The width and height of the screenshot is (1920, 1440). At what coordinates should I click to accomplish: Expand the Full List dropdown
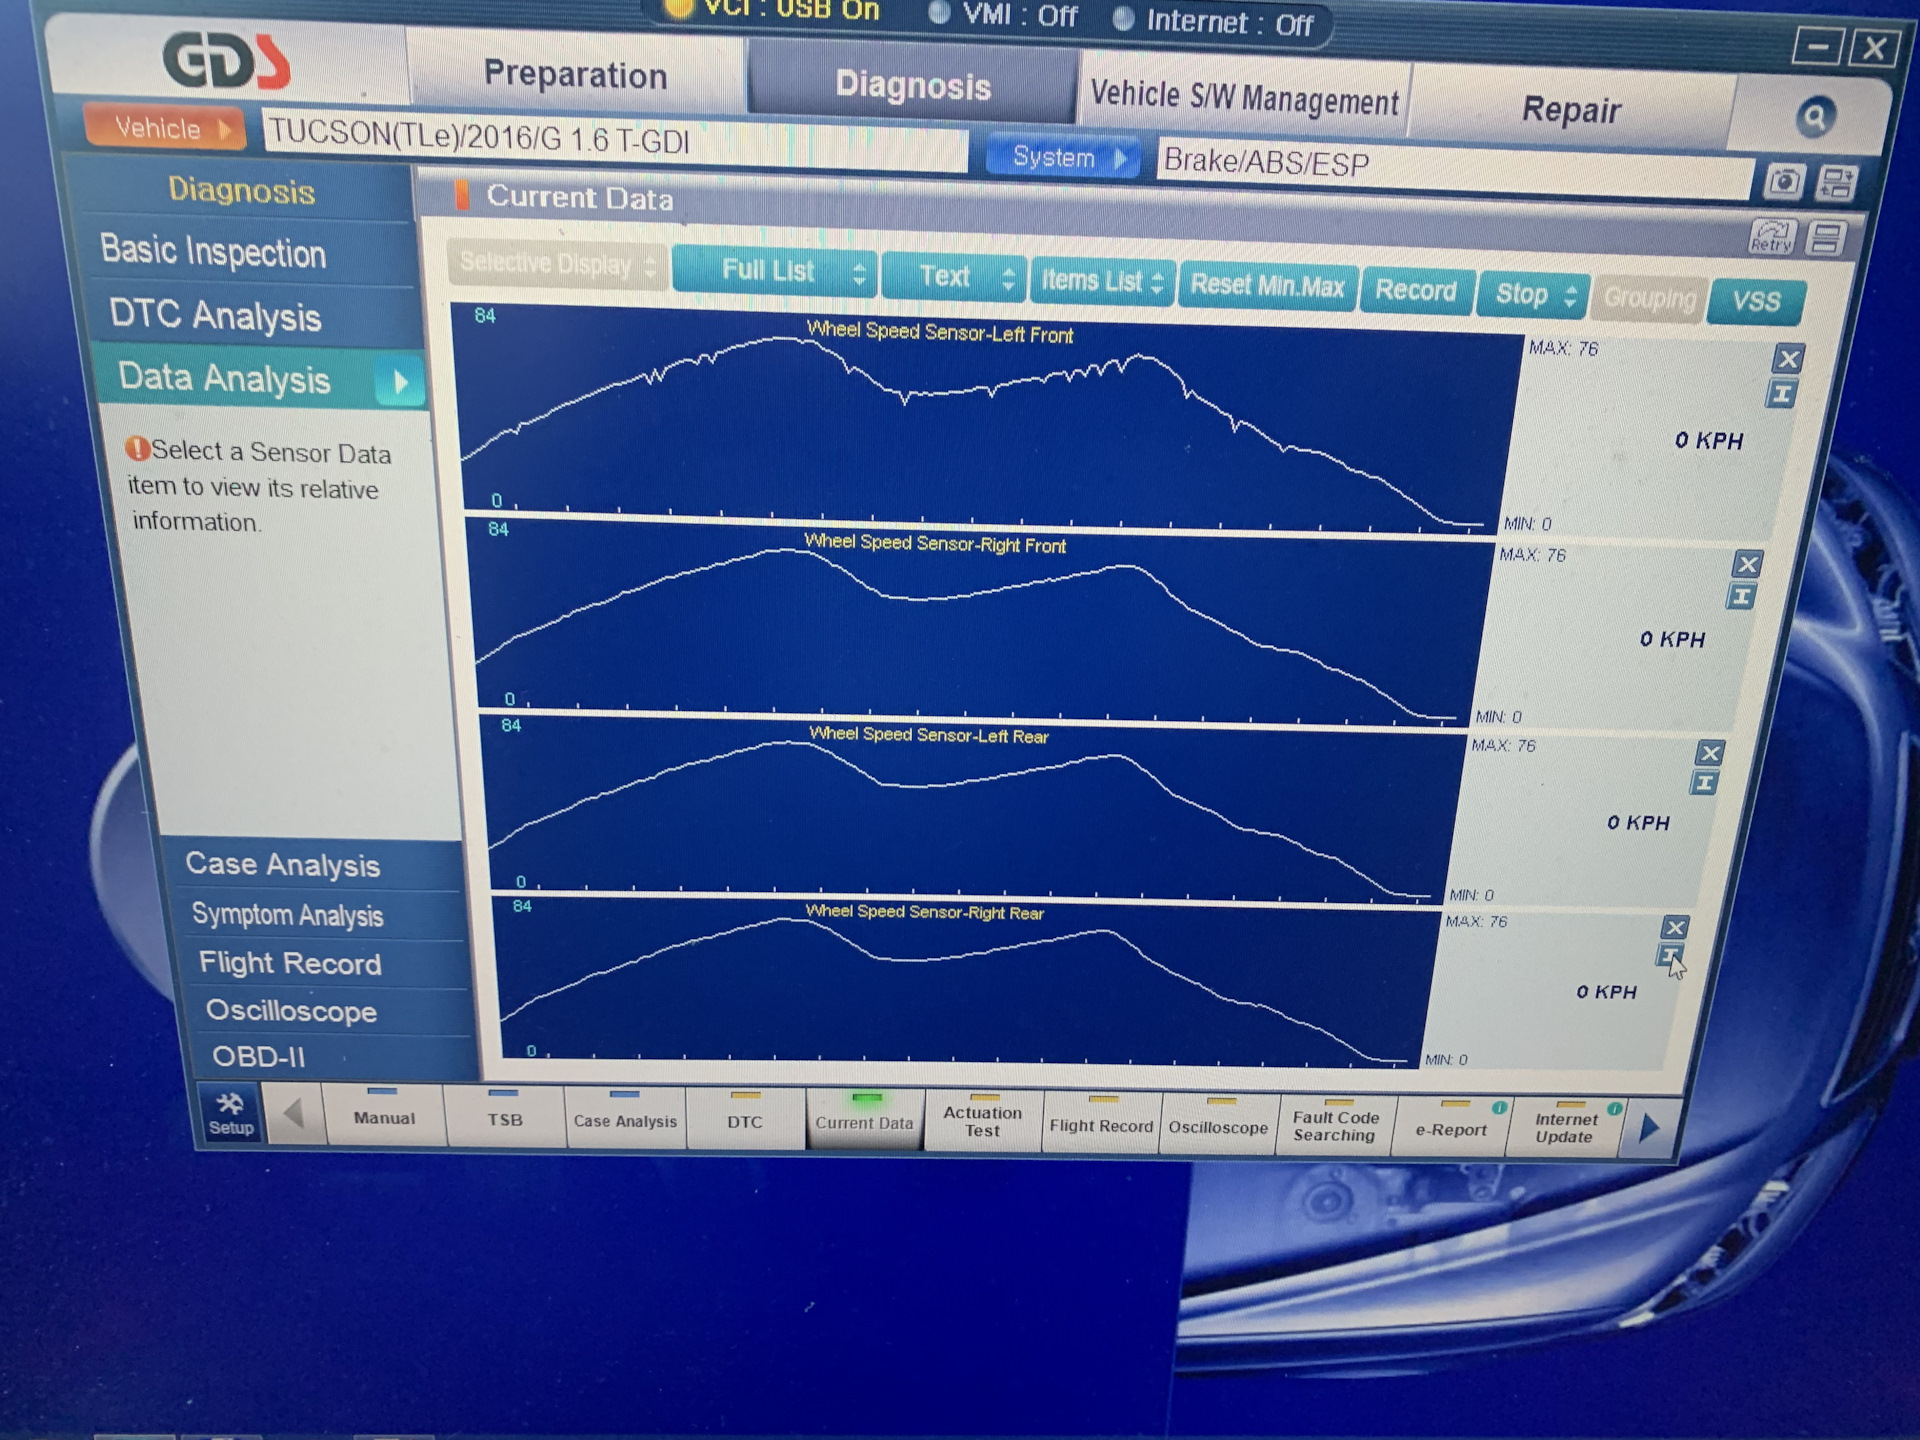tap(776, 271)
